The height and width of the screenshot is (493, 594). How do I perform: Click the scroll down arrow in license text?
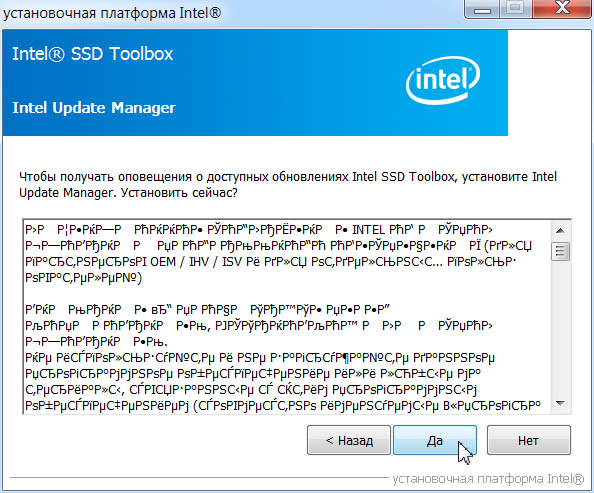click(x=560, y=403)
